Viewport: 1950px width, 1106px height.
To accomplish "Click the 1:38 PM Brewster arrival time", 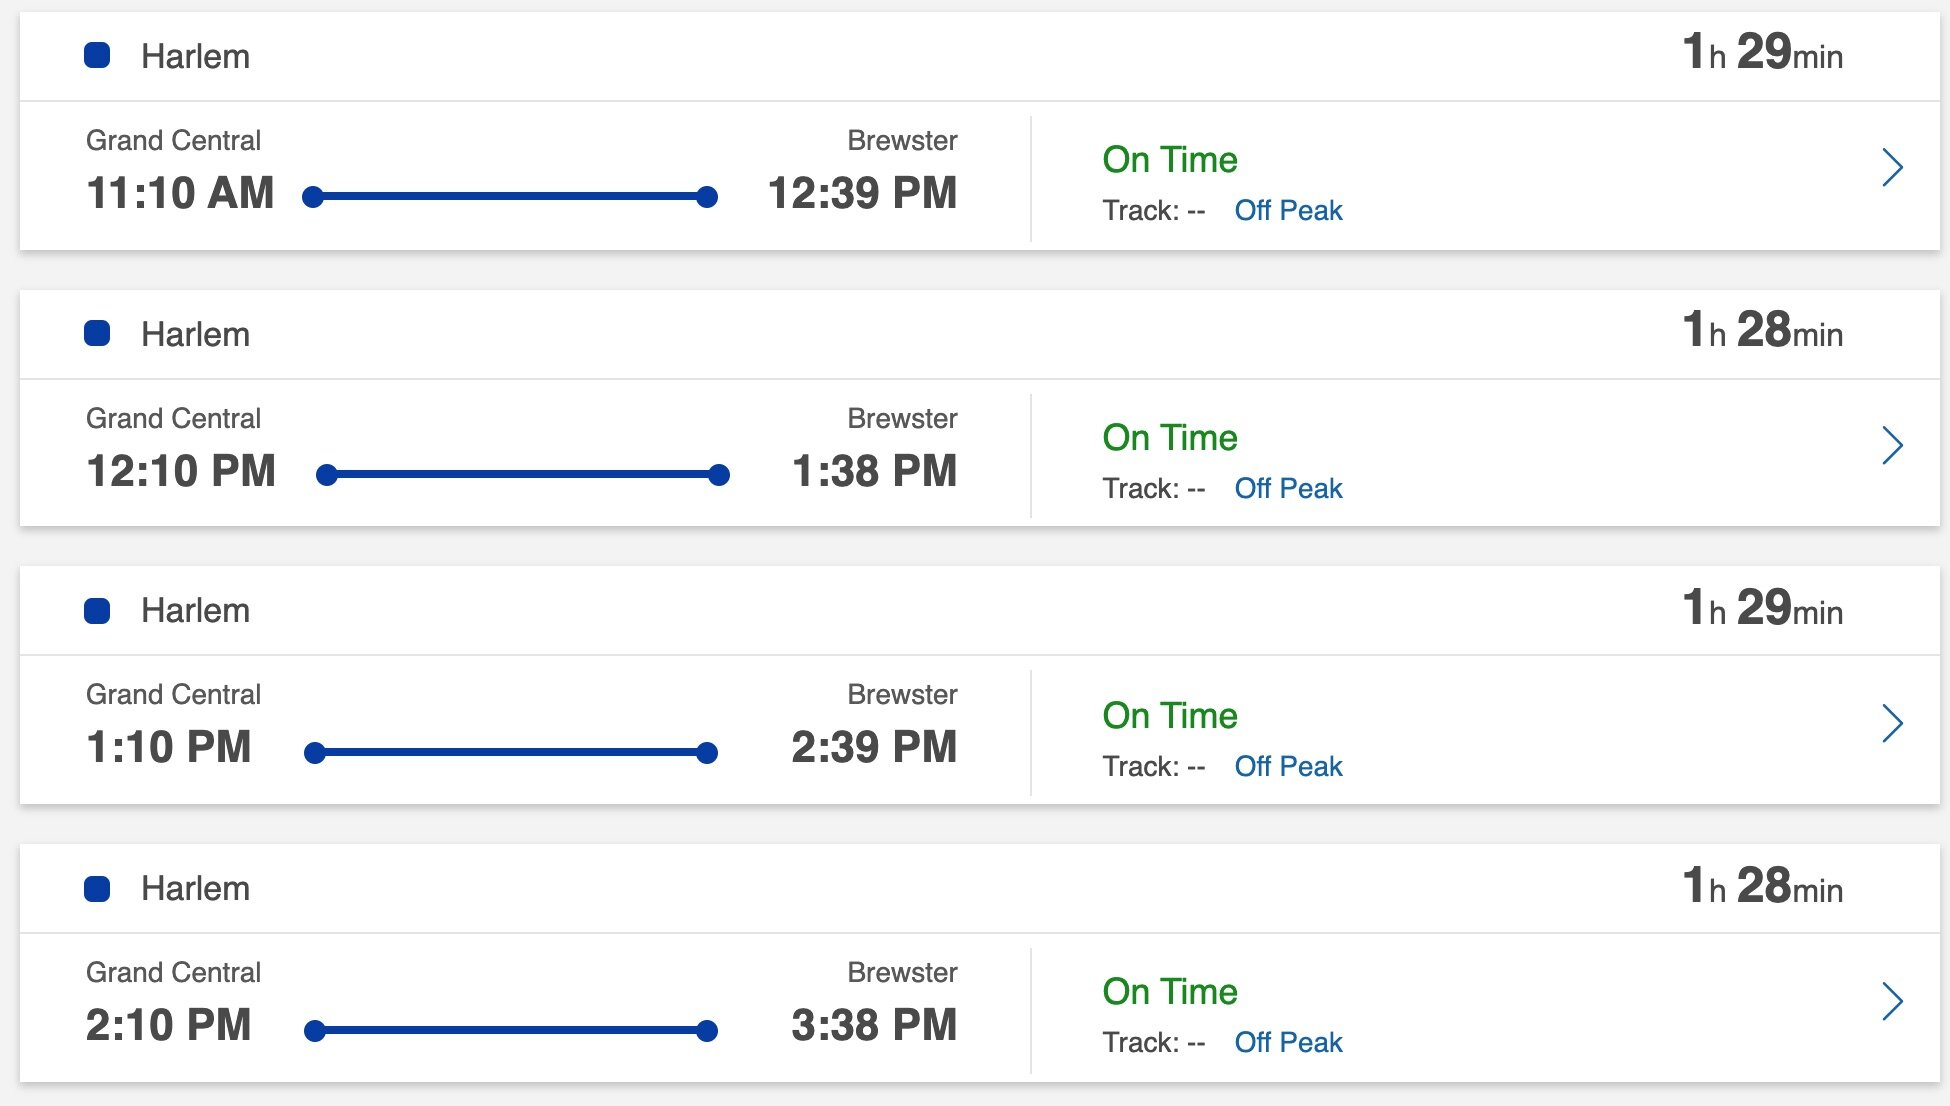I will tap(874, 471).
